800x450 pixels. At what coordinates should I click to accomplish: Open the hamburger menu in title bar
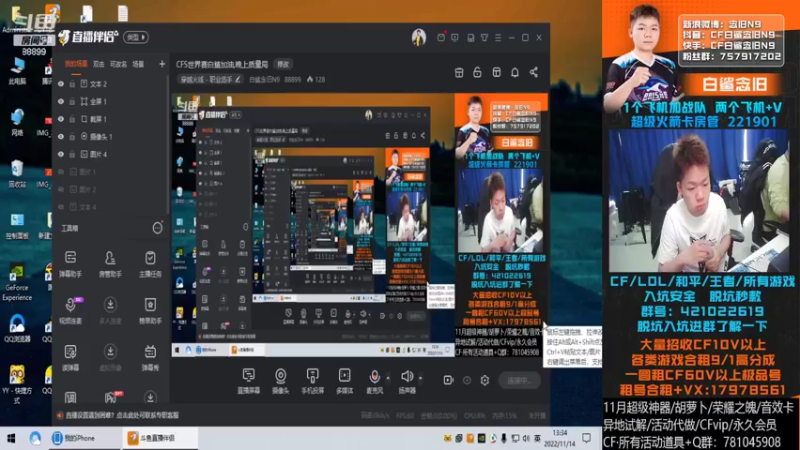point(498,38)
